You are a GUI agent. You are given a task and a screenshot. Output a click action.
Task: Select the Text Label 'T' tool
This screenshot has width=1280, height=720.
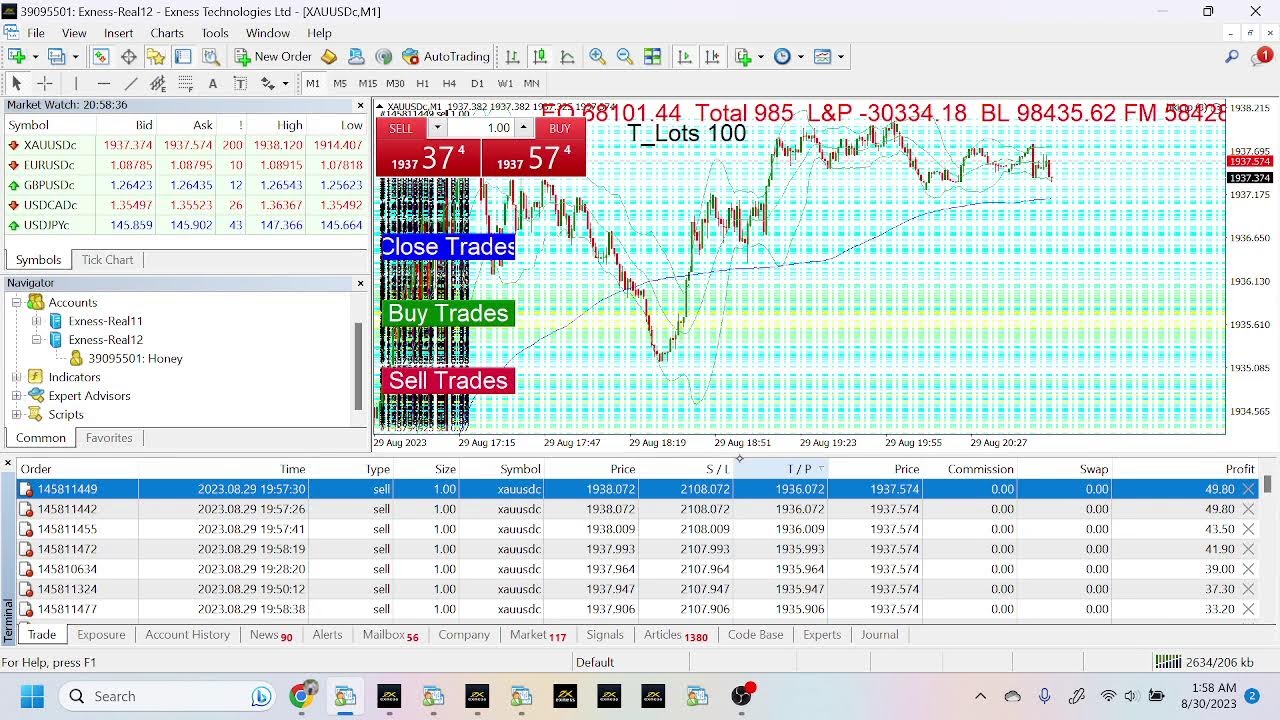pyautogui.click(x=240, y=83)
